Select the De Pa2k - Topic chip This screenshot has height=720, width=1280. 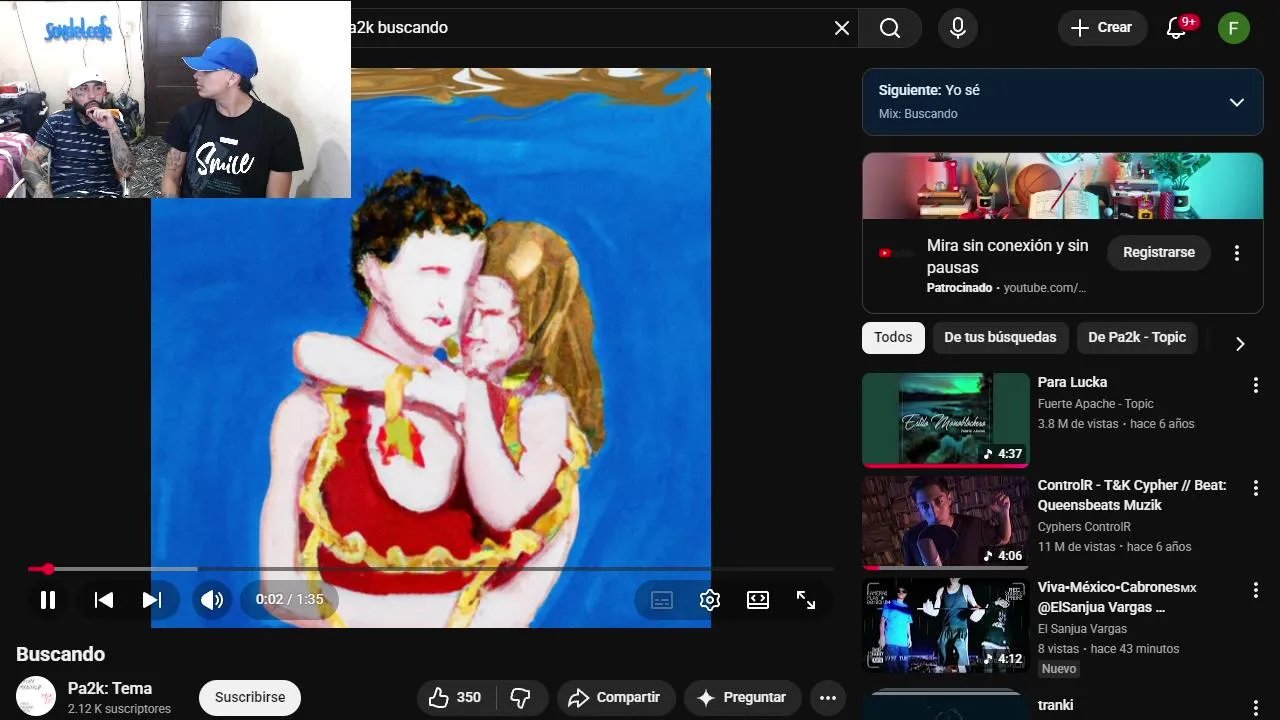(1137, 338)
